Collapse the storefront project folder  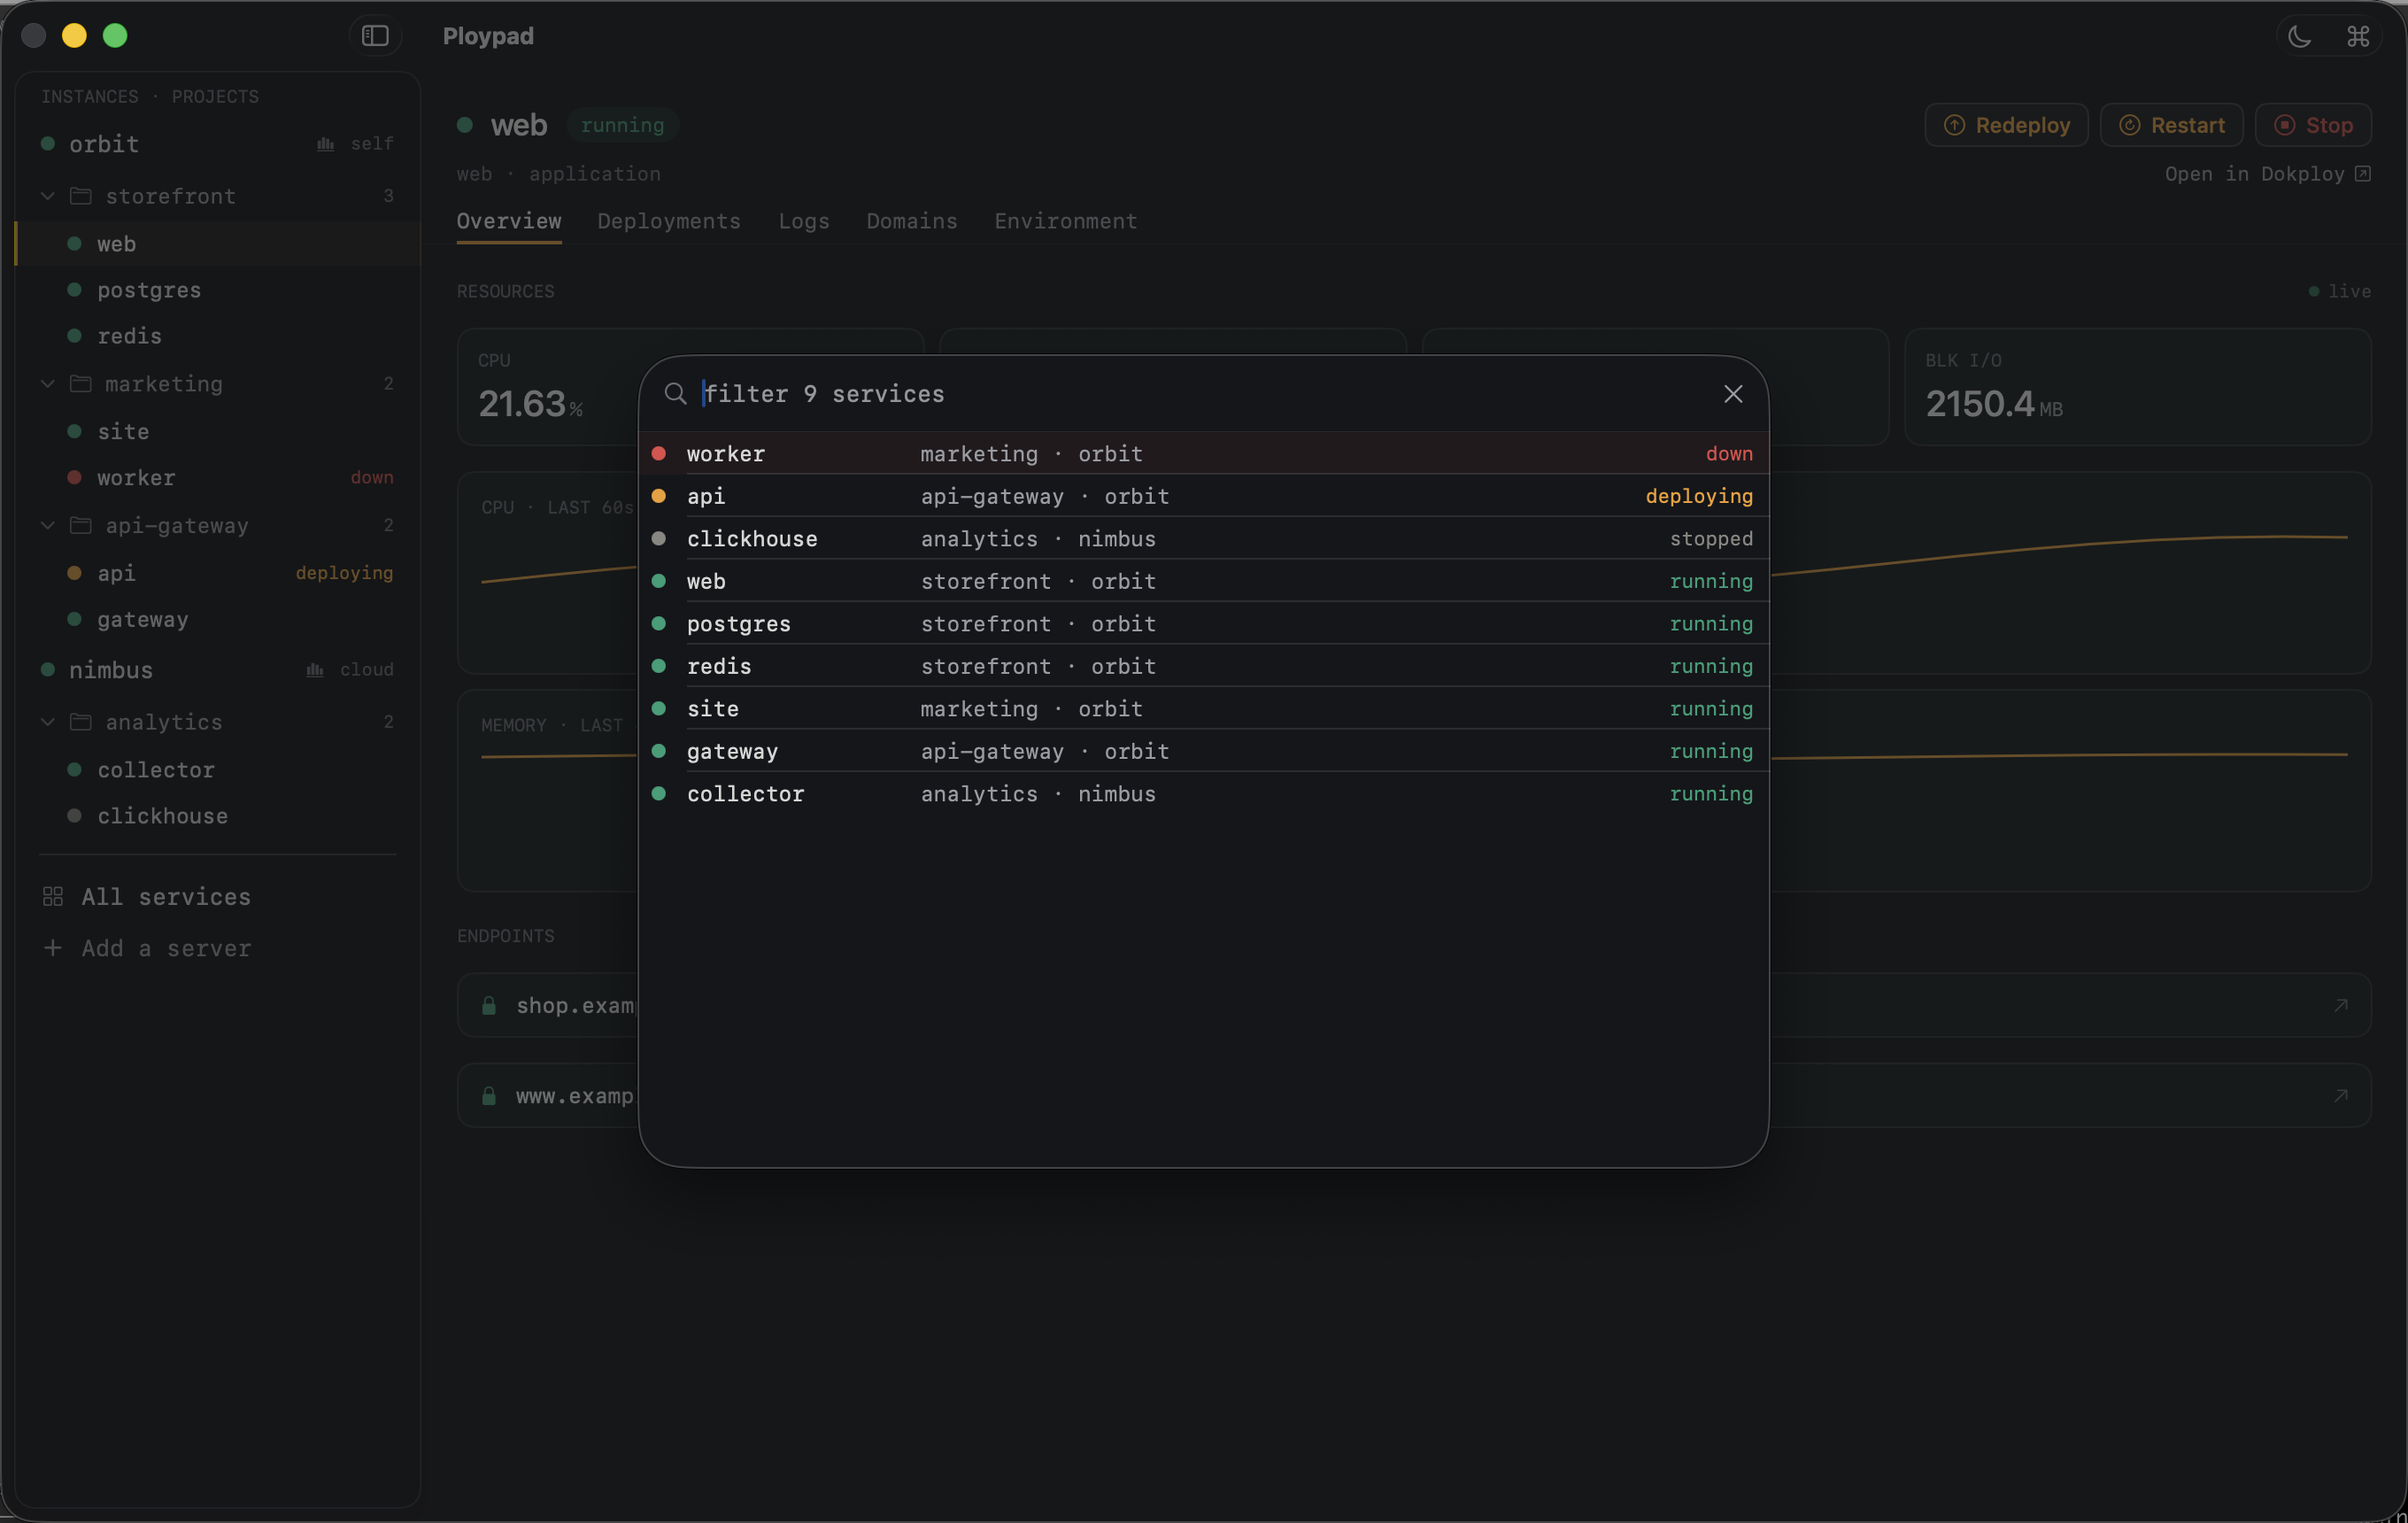pos(47,196)
